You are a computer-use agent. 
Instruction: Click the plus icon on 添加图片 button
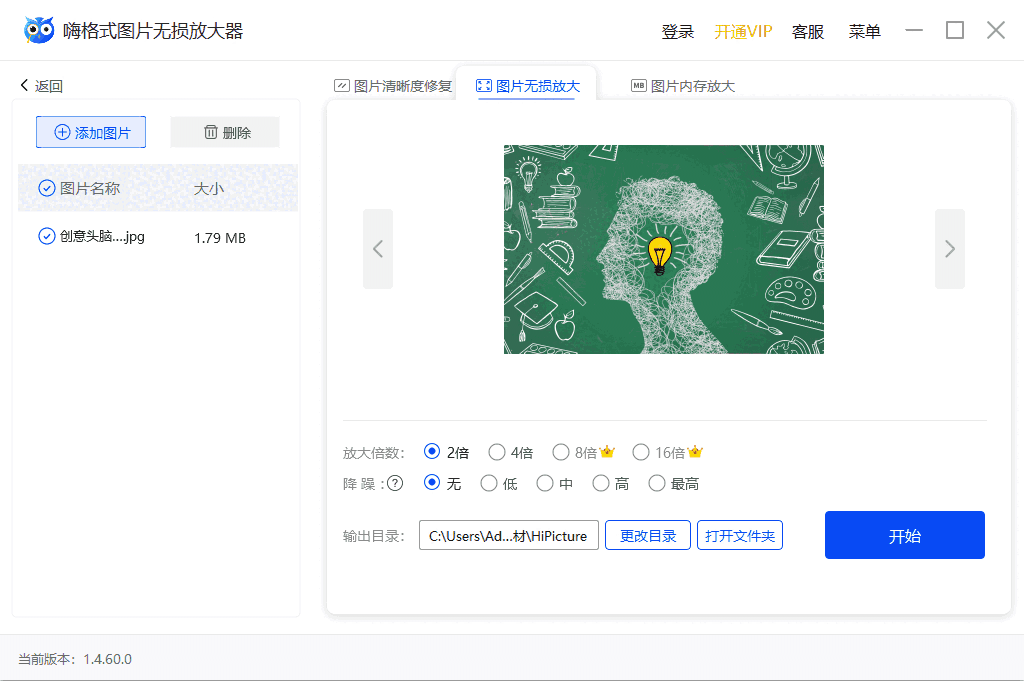pyautogui.click(x=64, y=131)
